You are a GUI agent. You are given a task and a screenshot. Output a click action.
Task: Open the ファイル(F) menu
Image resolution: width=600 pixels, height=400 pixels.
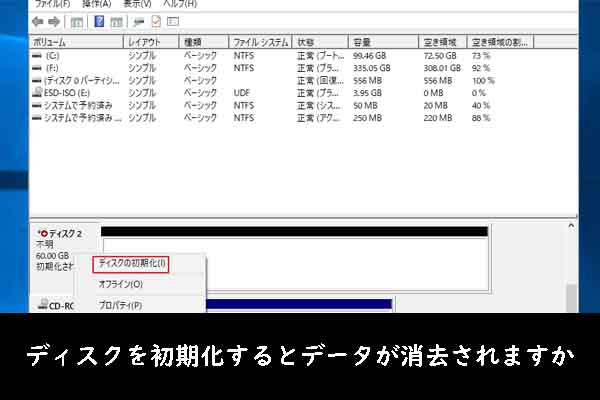[50, 3]
